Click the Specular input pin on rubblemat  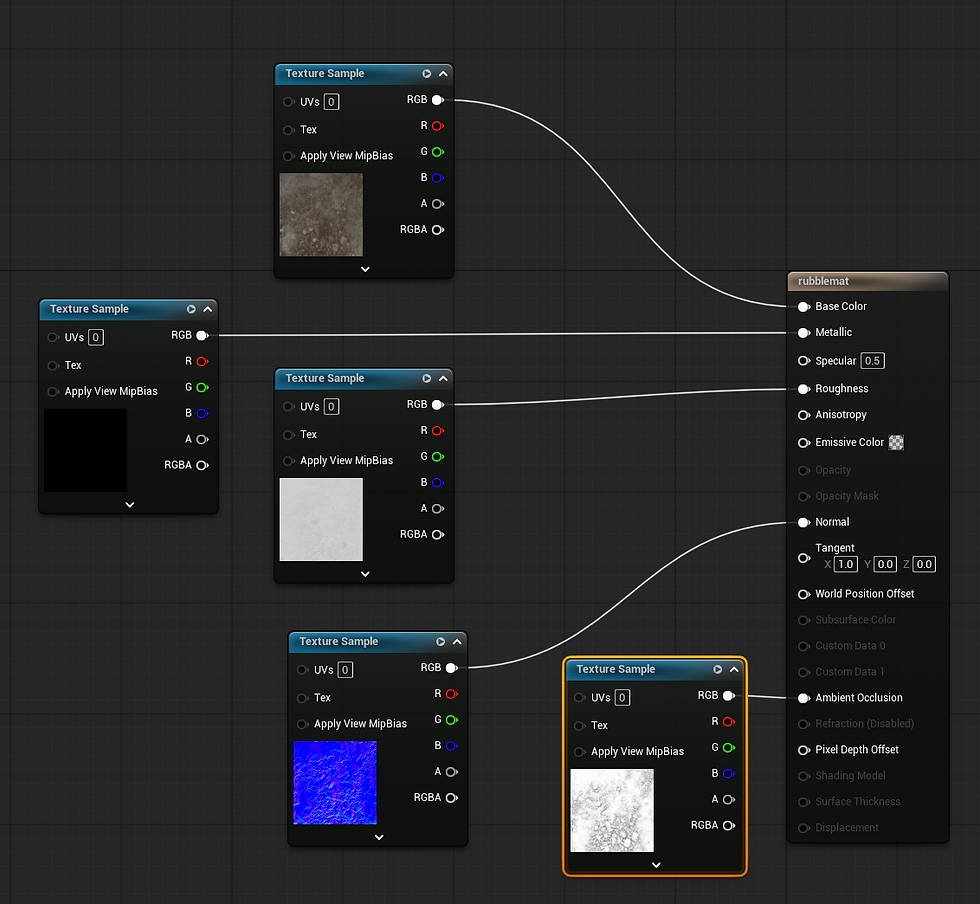(804, 361)
